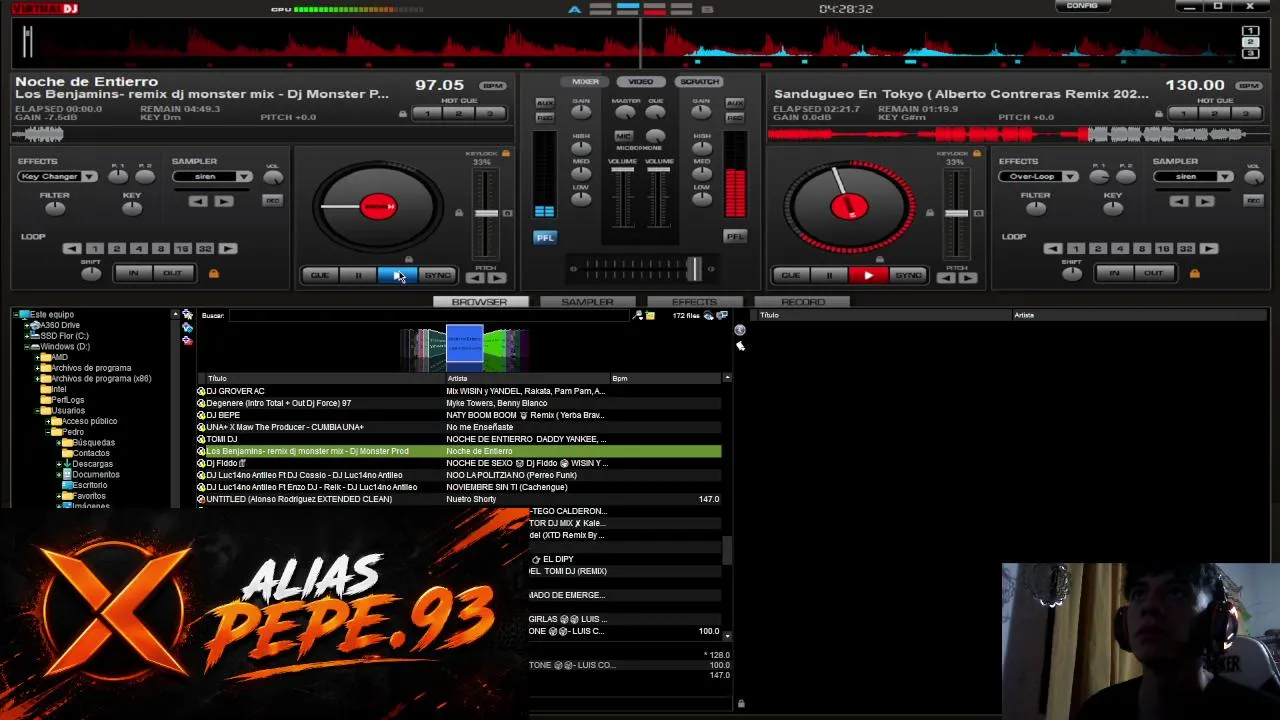
Task: Enable PFL for the left channel
Action: tap(544, 237)
